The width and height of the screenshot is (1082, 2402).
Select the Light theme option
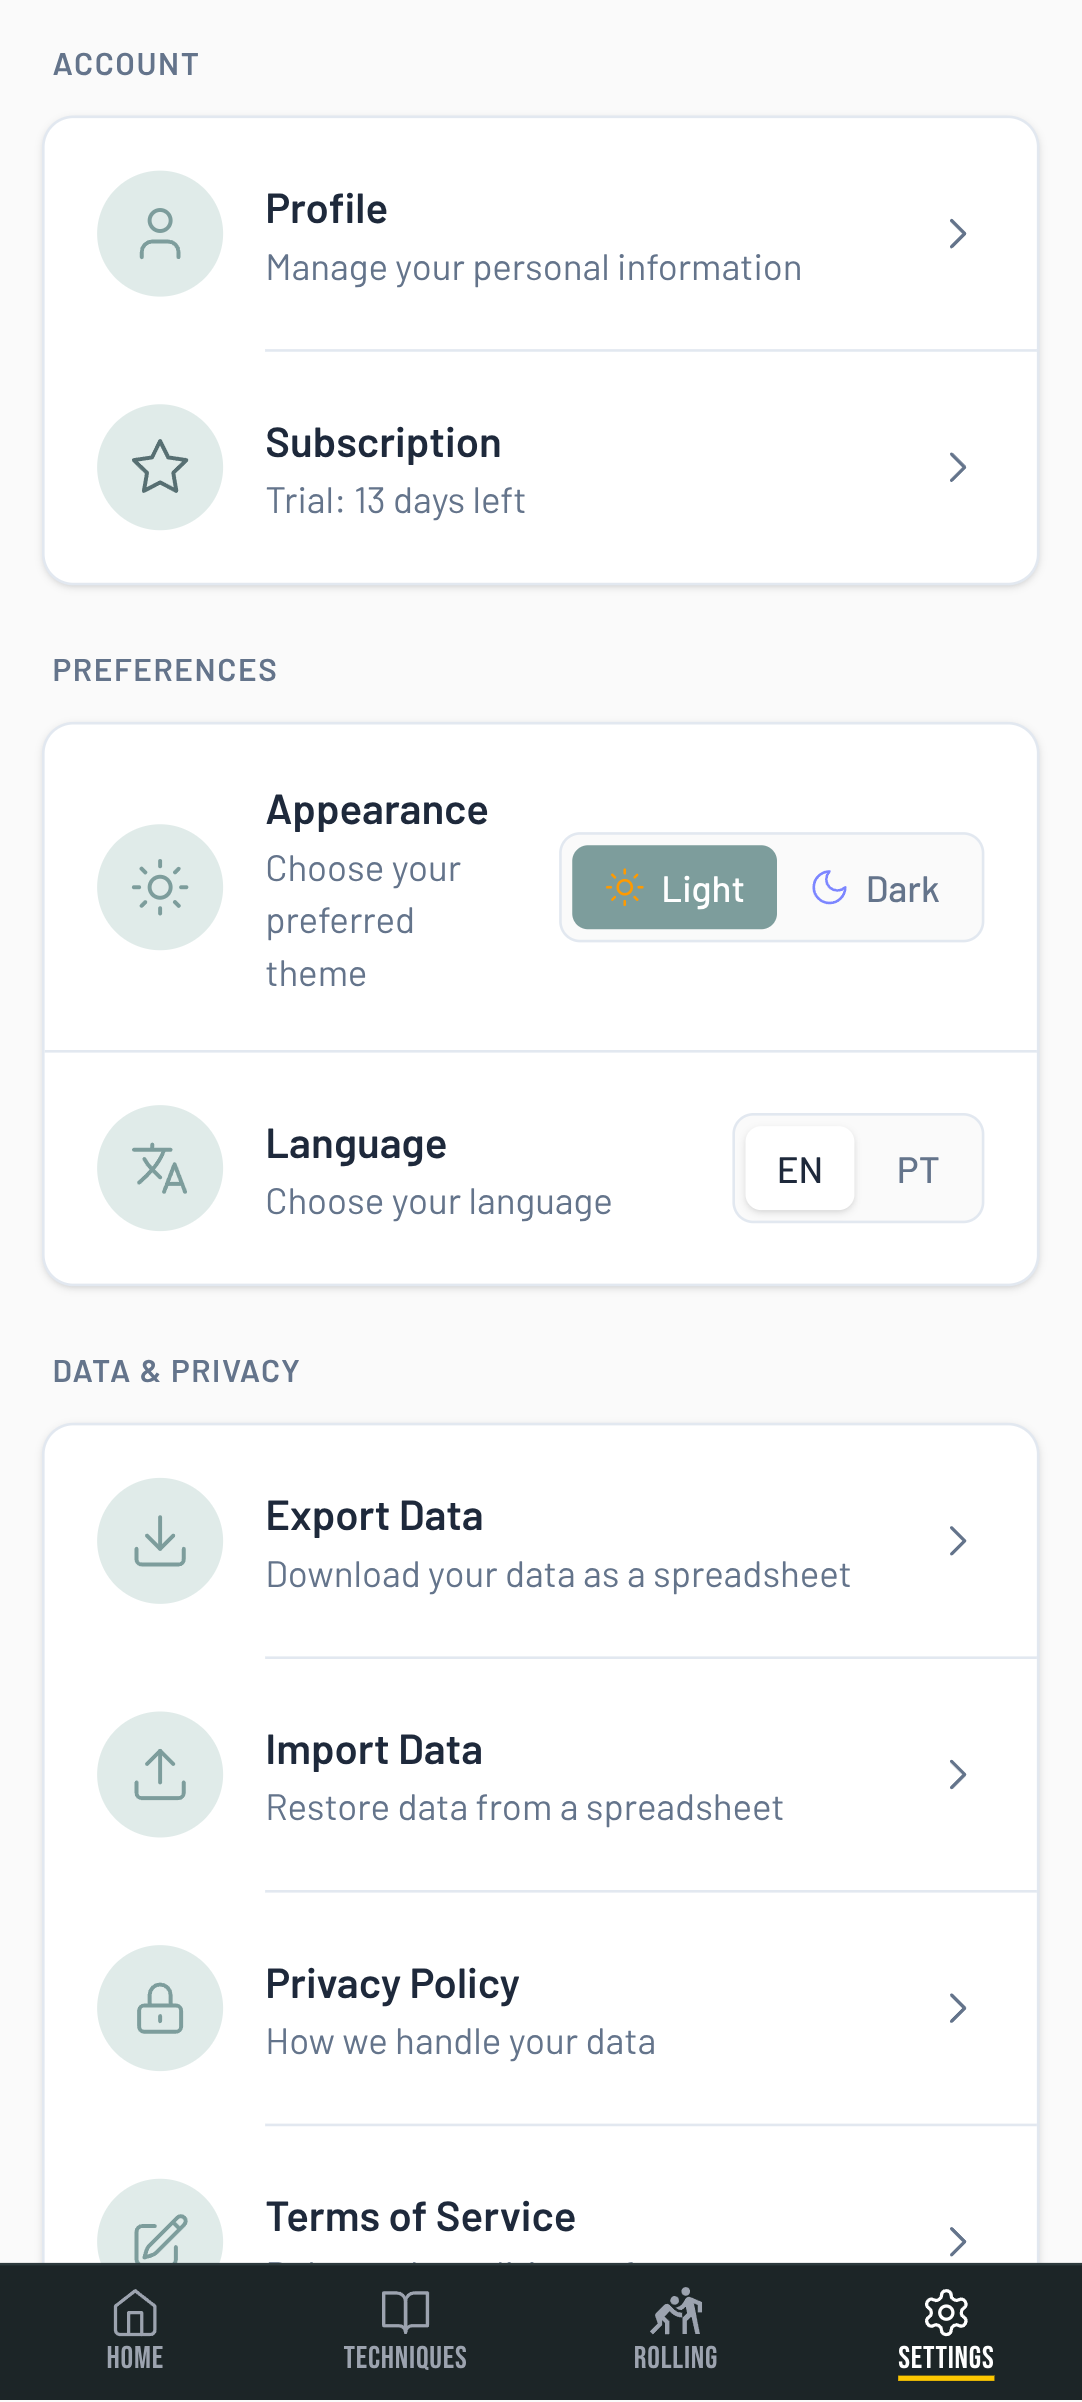[675, 888]
